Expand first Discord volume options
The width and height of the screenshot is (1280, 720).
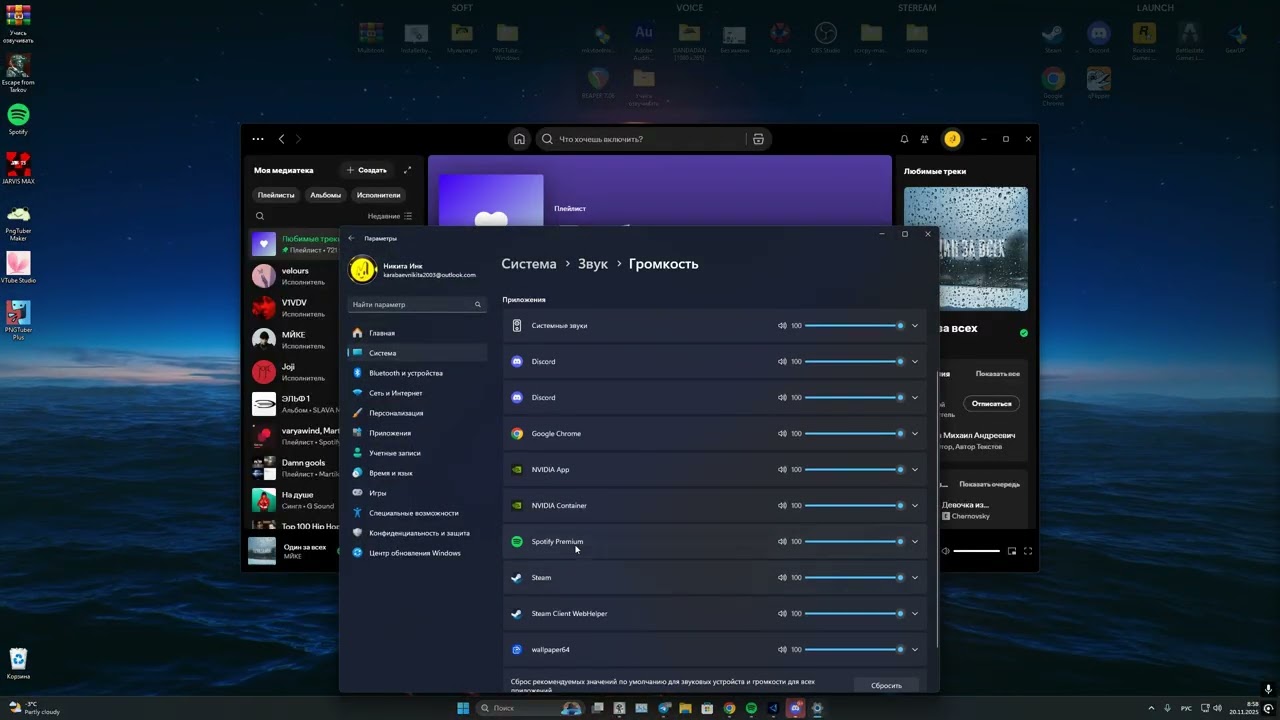tap(914, 362)
